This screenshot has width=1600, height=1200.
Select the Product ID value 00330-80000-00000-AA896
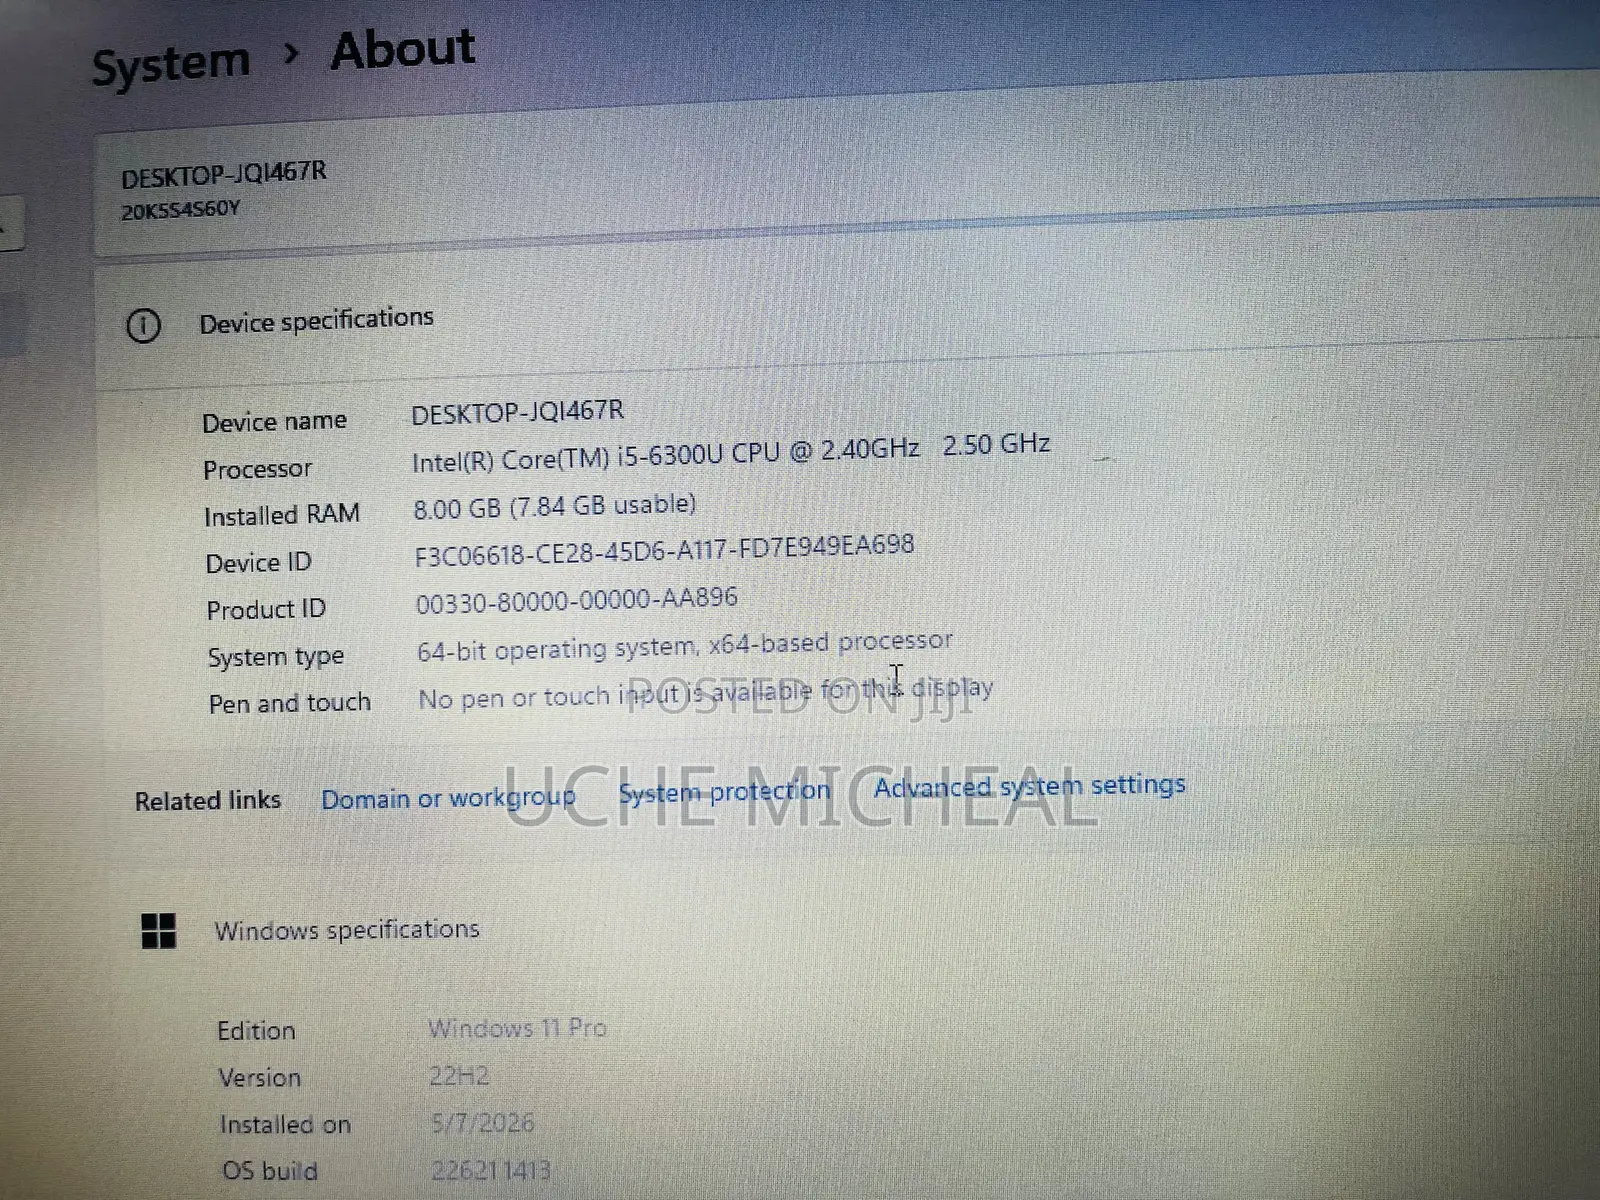coord(577,601)
